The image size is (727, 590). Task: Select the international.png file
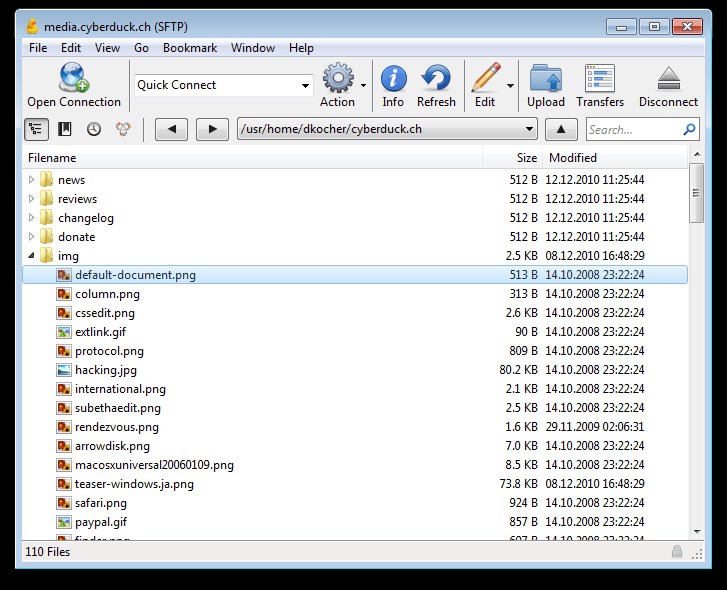point(121,389)
